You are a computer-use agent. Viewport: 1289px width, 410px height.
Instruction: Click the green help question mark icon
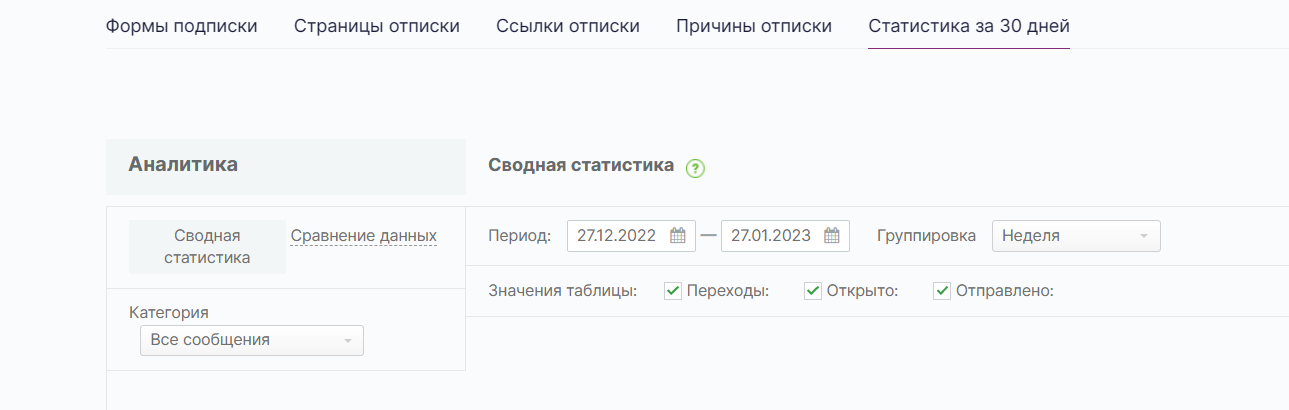[696, 169]
